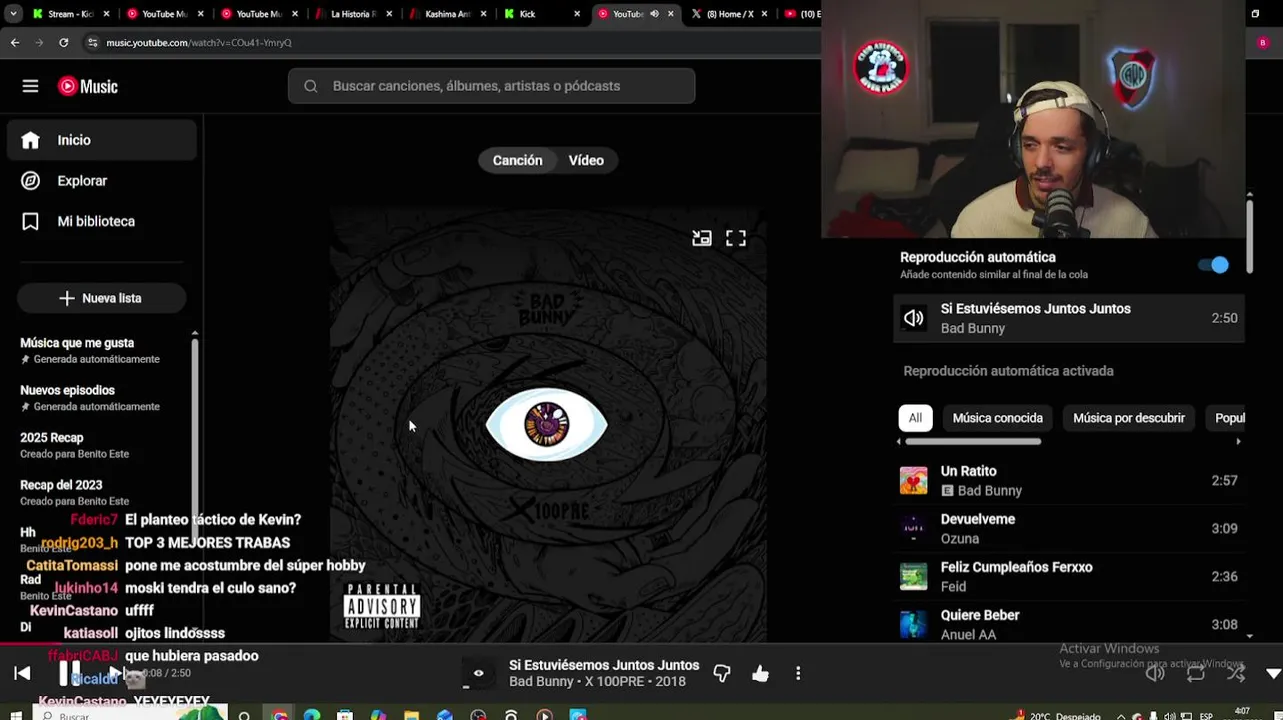Open the Windows Start menu

click(15, 715)
